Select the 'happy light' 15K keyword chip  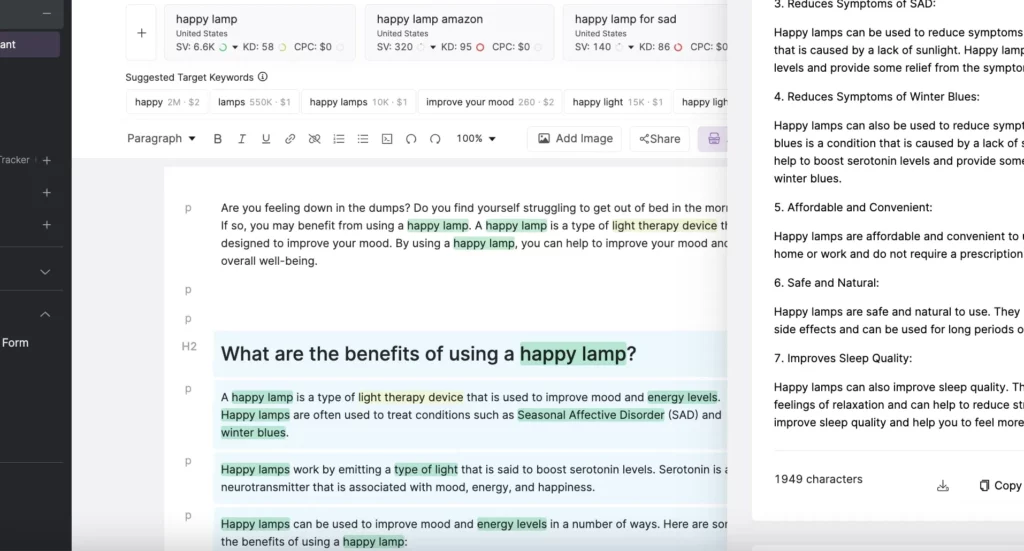click(617, 102)
